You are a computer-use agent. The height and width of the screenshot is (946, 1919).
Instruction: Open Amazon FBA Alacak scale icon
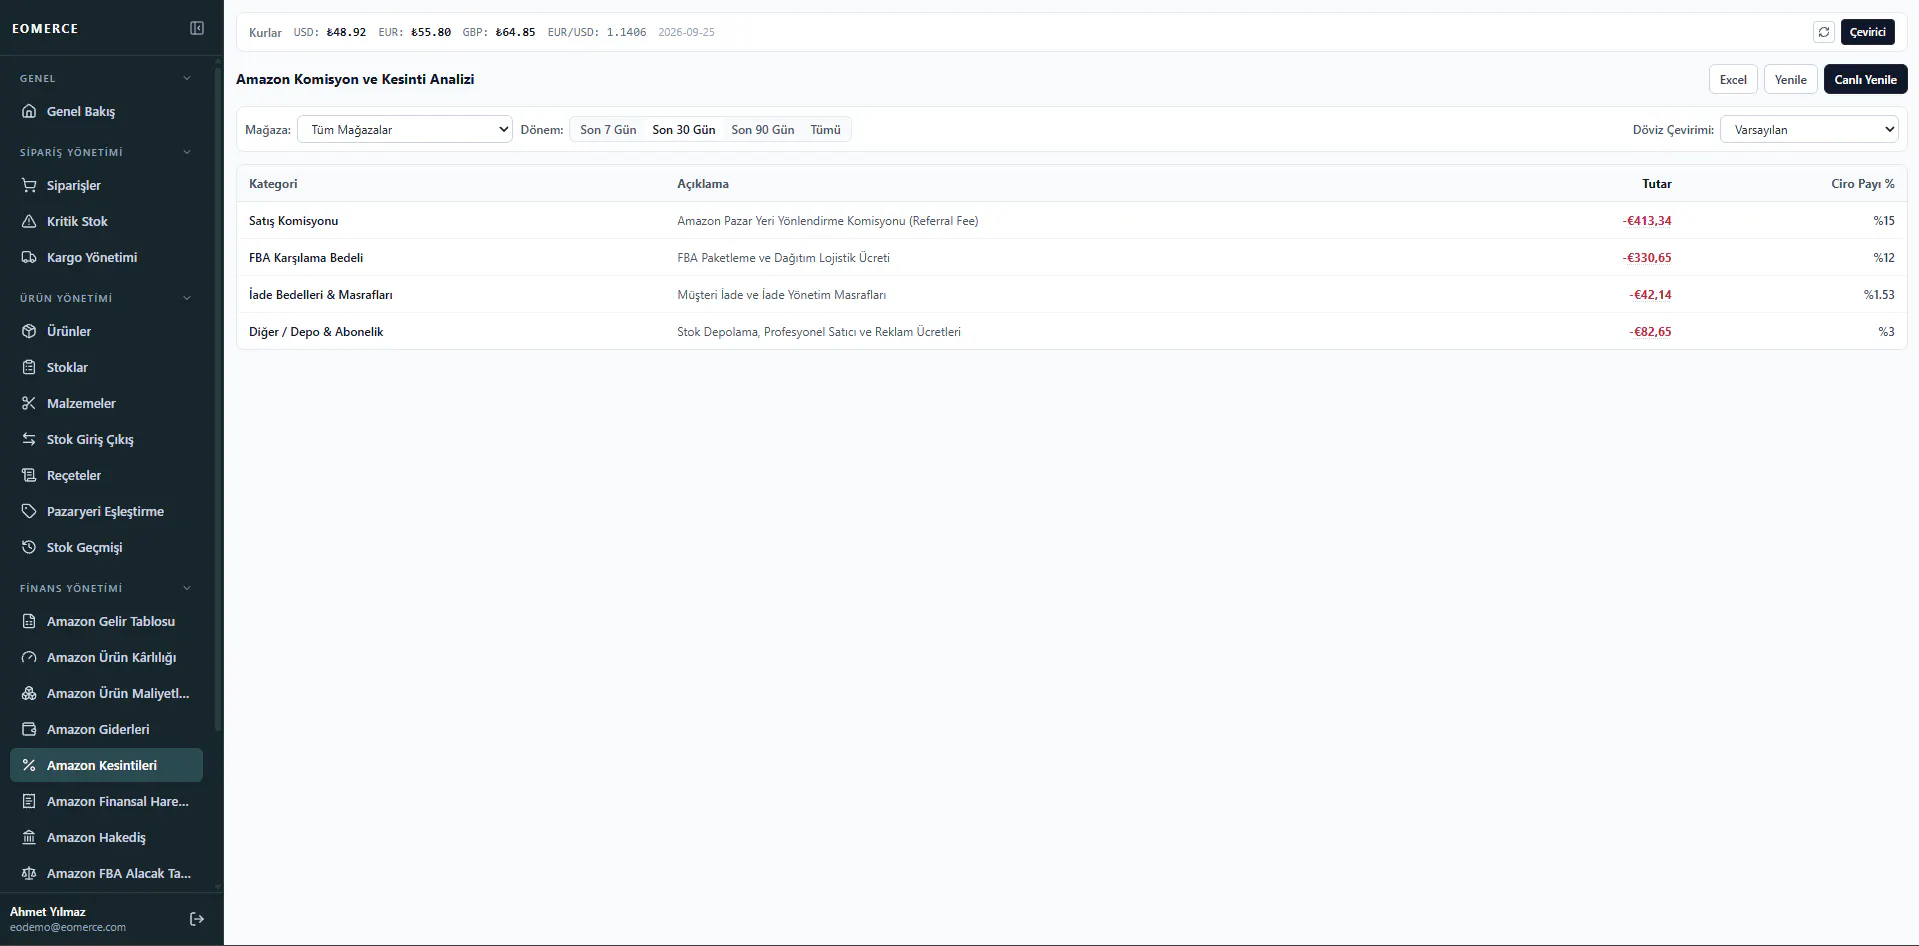coord(29,873)
